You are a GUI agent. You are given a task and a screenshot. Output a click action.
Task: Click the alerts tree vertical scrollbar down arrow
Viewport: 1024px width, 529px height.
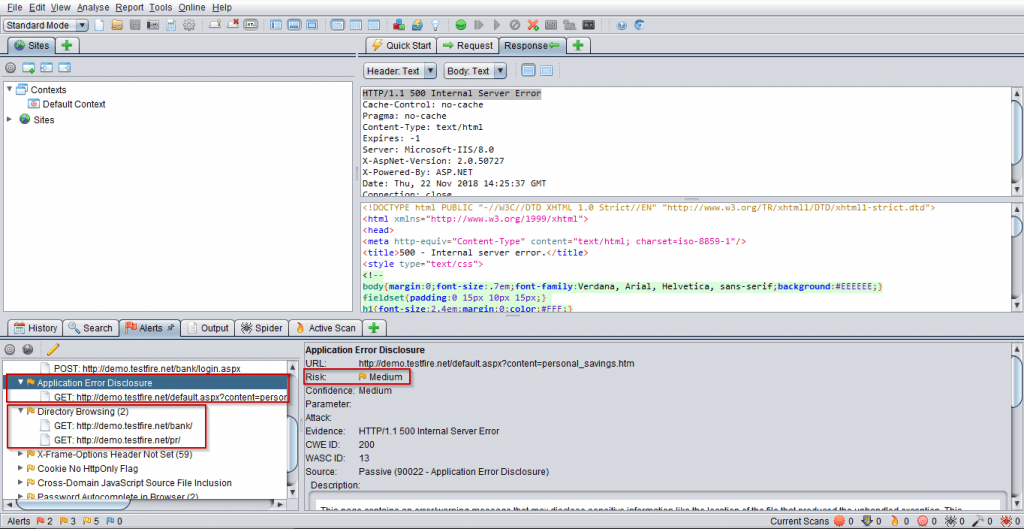coord(293,494)
